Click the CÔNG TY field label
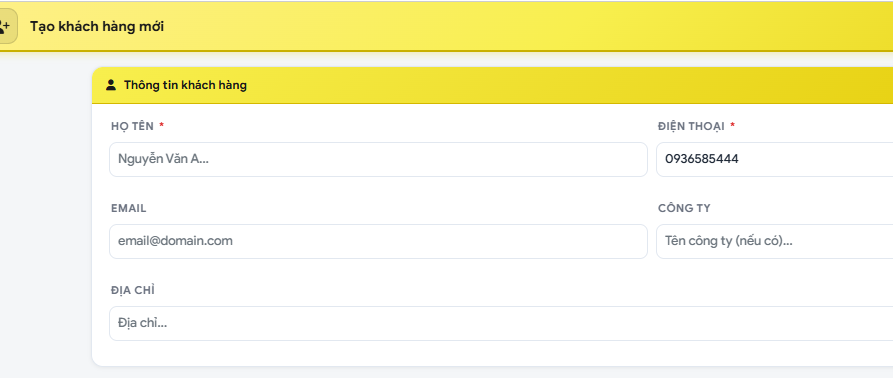Image resolution: width=893 pixels, height=378 pixels. click(684, 208)
